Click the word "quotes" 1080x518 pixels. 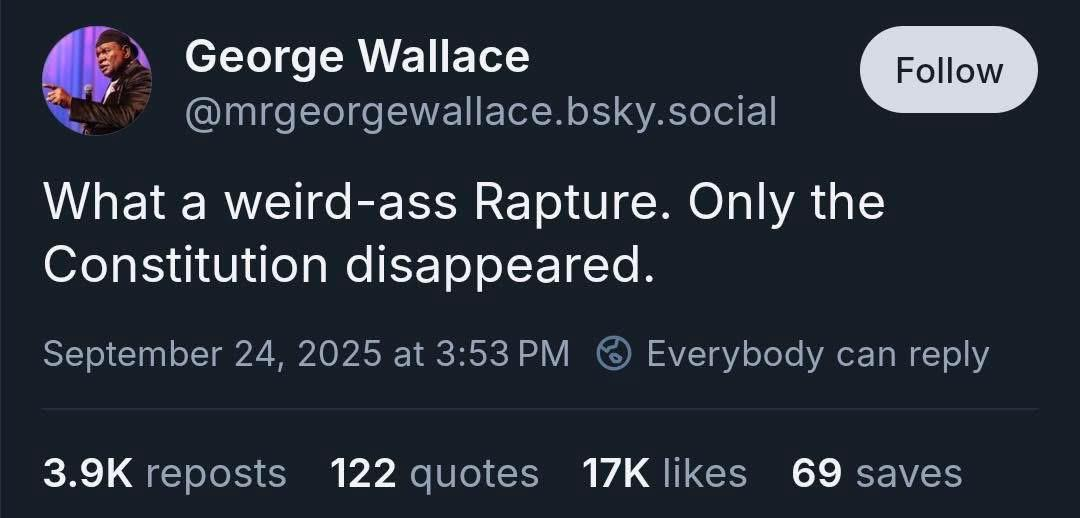[x=473, y=472]
